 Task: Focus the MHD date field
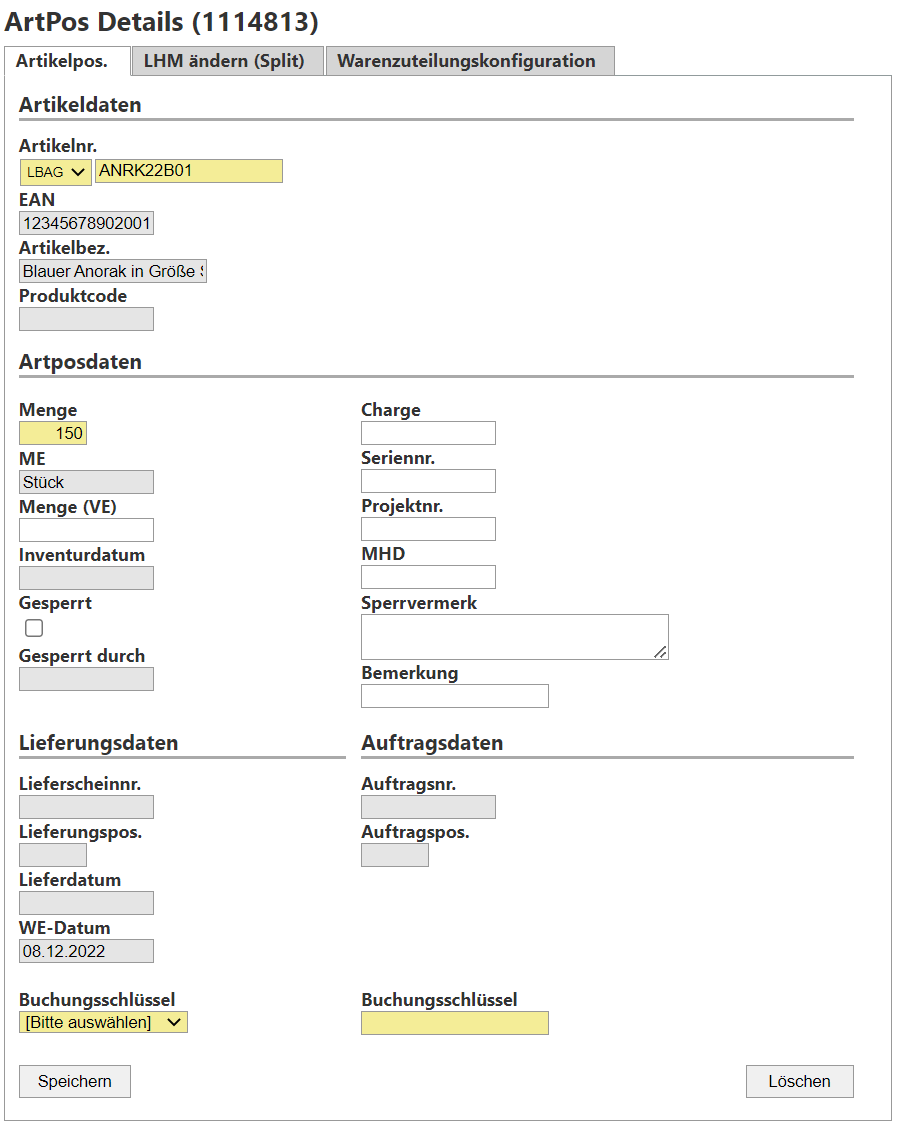coord(428,577)
